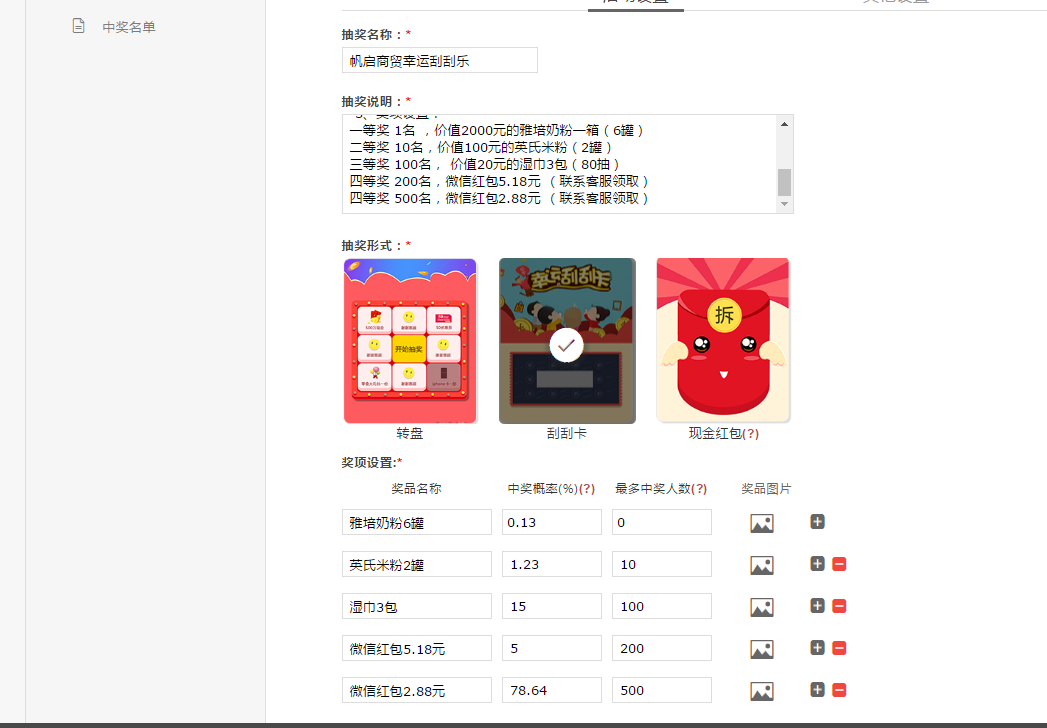The height and width of the screenshot is (728, 1047).
Task: Show help for 最多中奖人数
Action: click(x=699, y=489)
